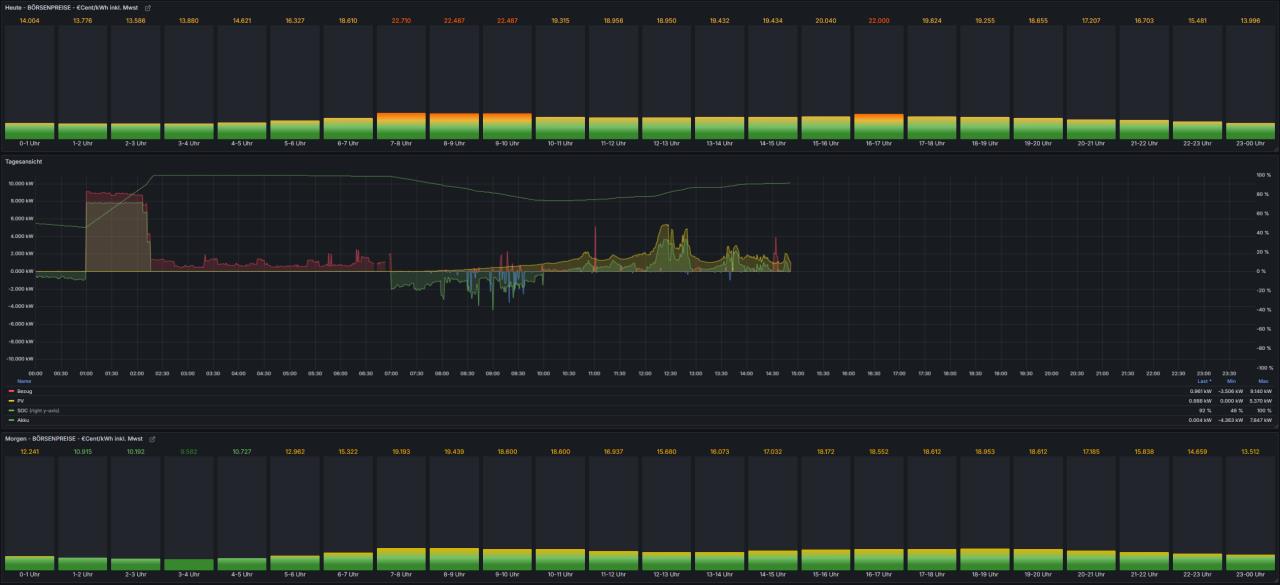
Task: Toggle visibility of the Bezug series
Action: [25, 390]
